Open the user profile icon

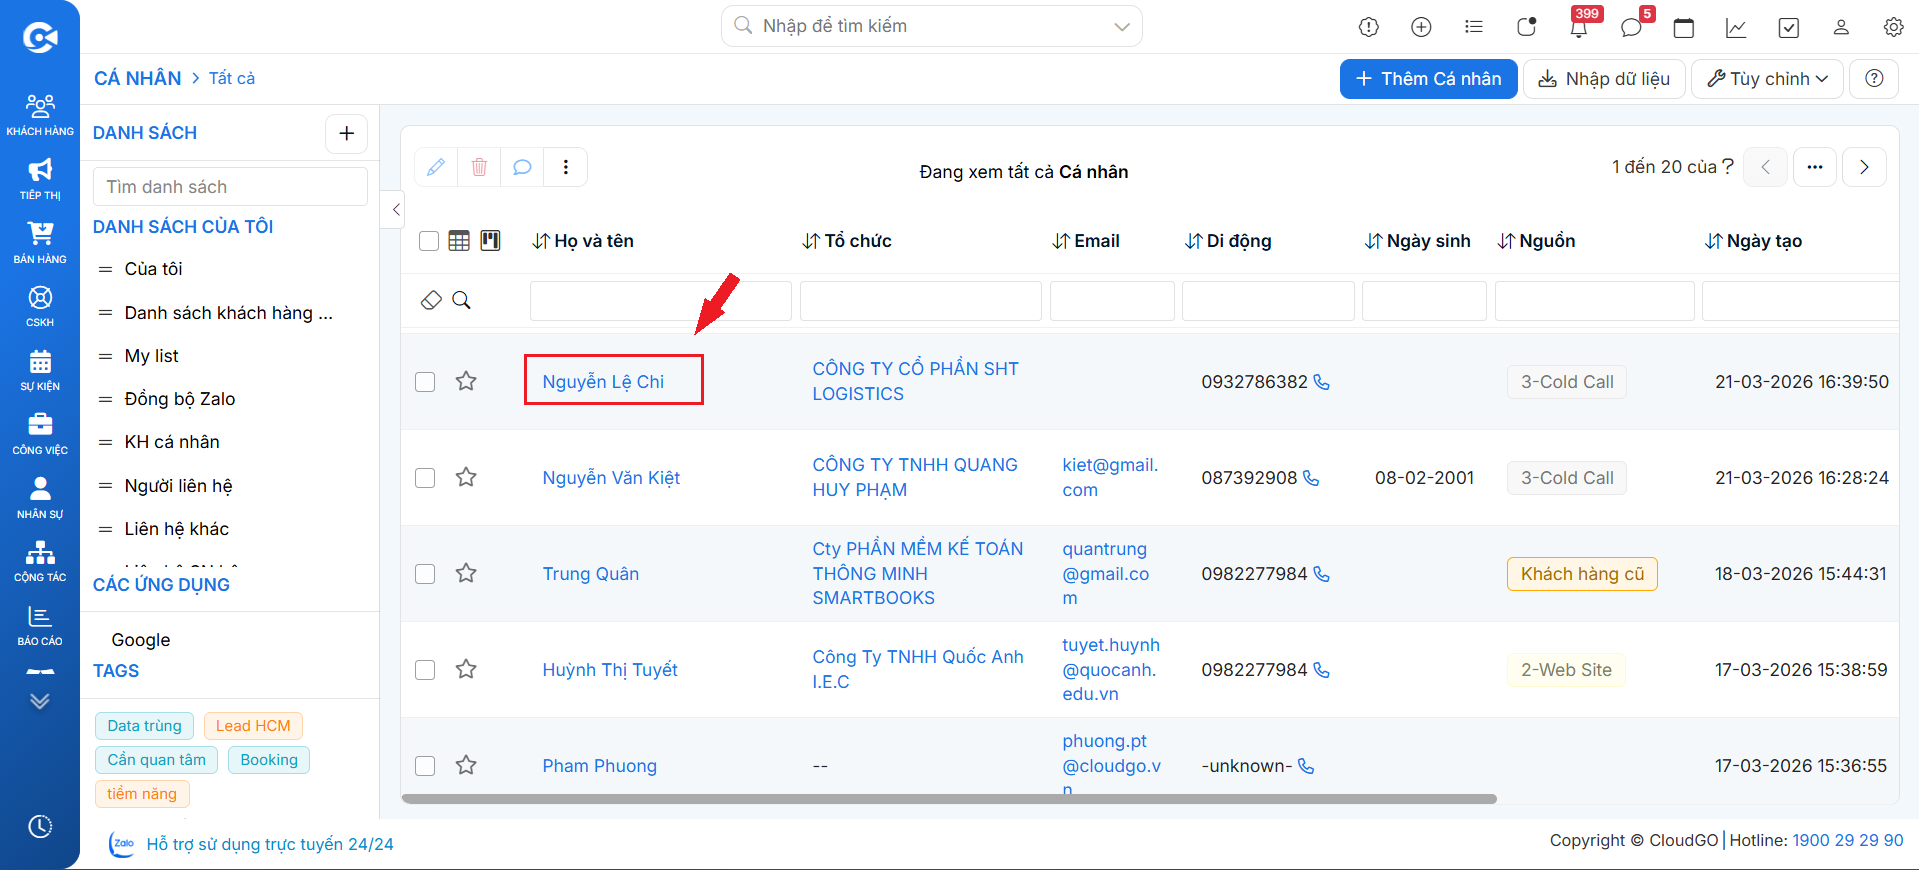tap(1841, 27)
